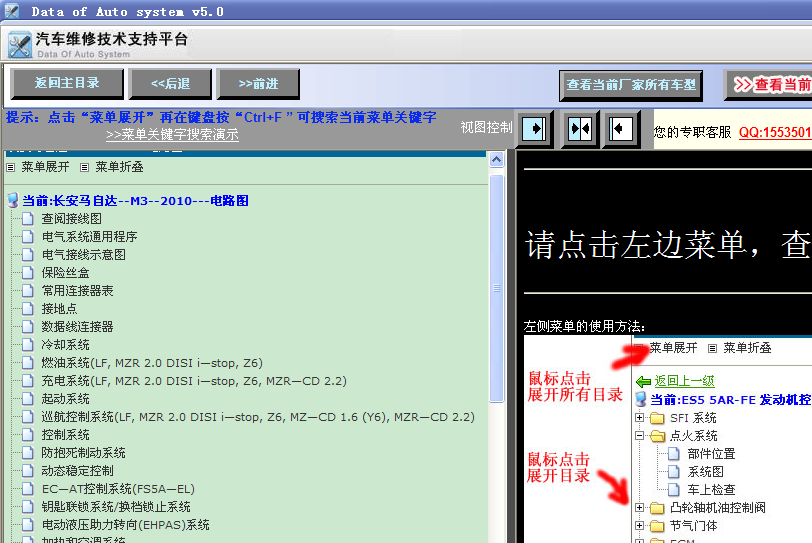
Task: Expand the 凸轮轴机油控制阀 folder plus box
Action: 640,507
